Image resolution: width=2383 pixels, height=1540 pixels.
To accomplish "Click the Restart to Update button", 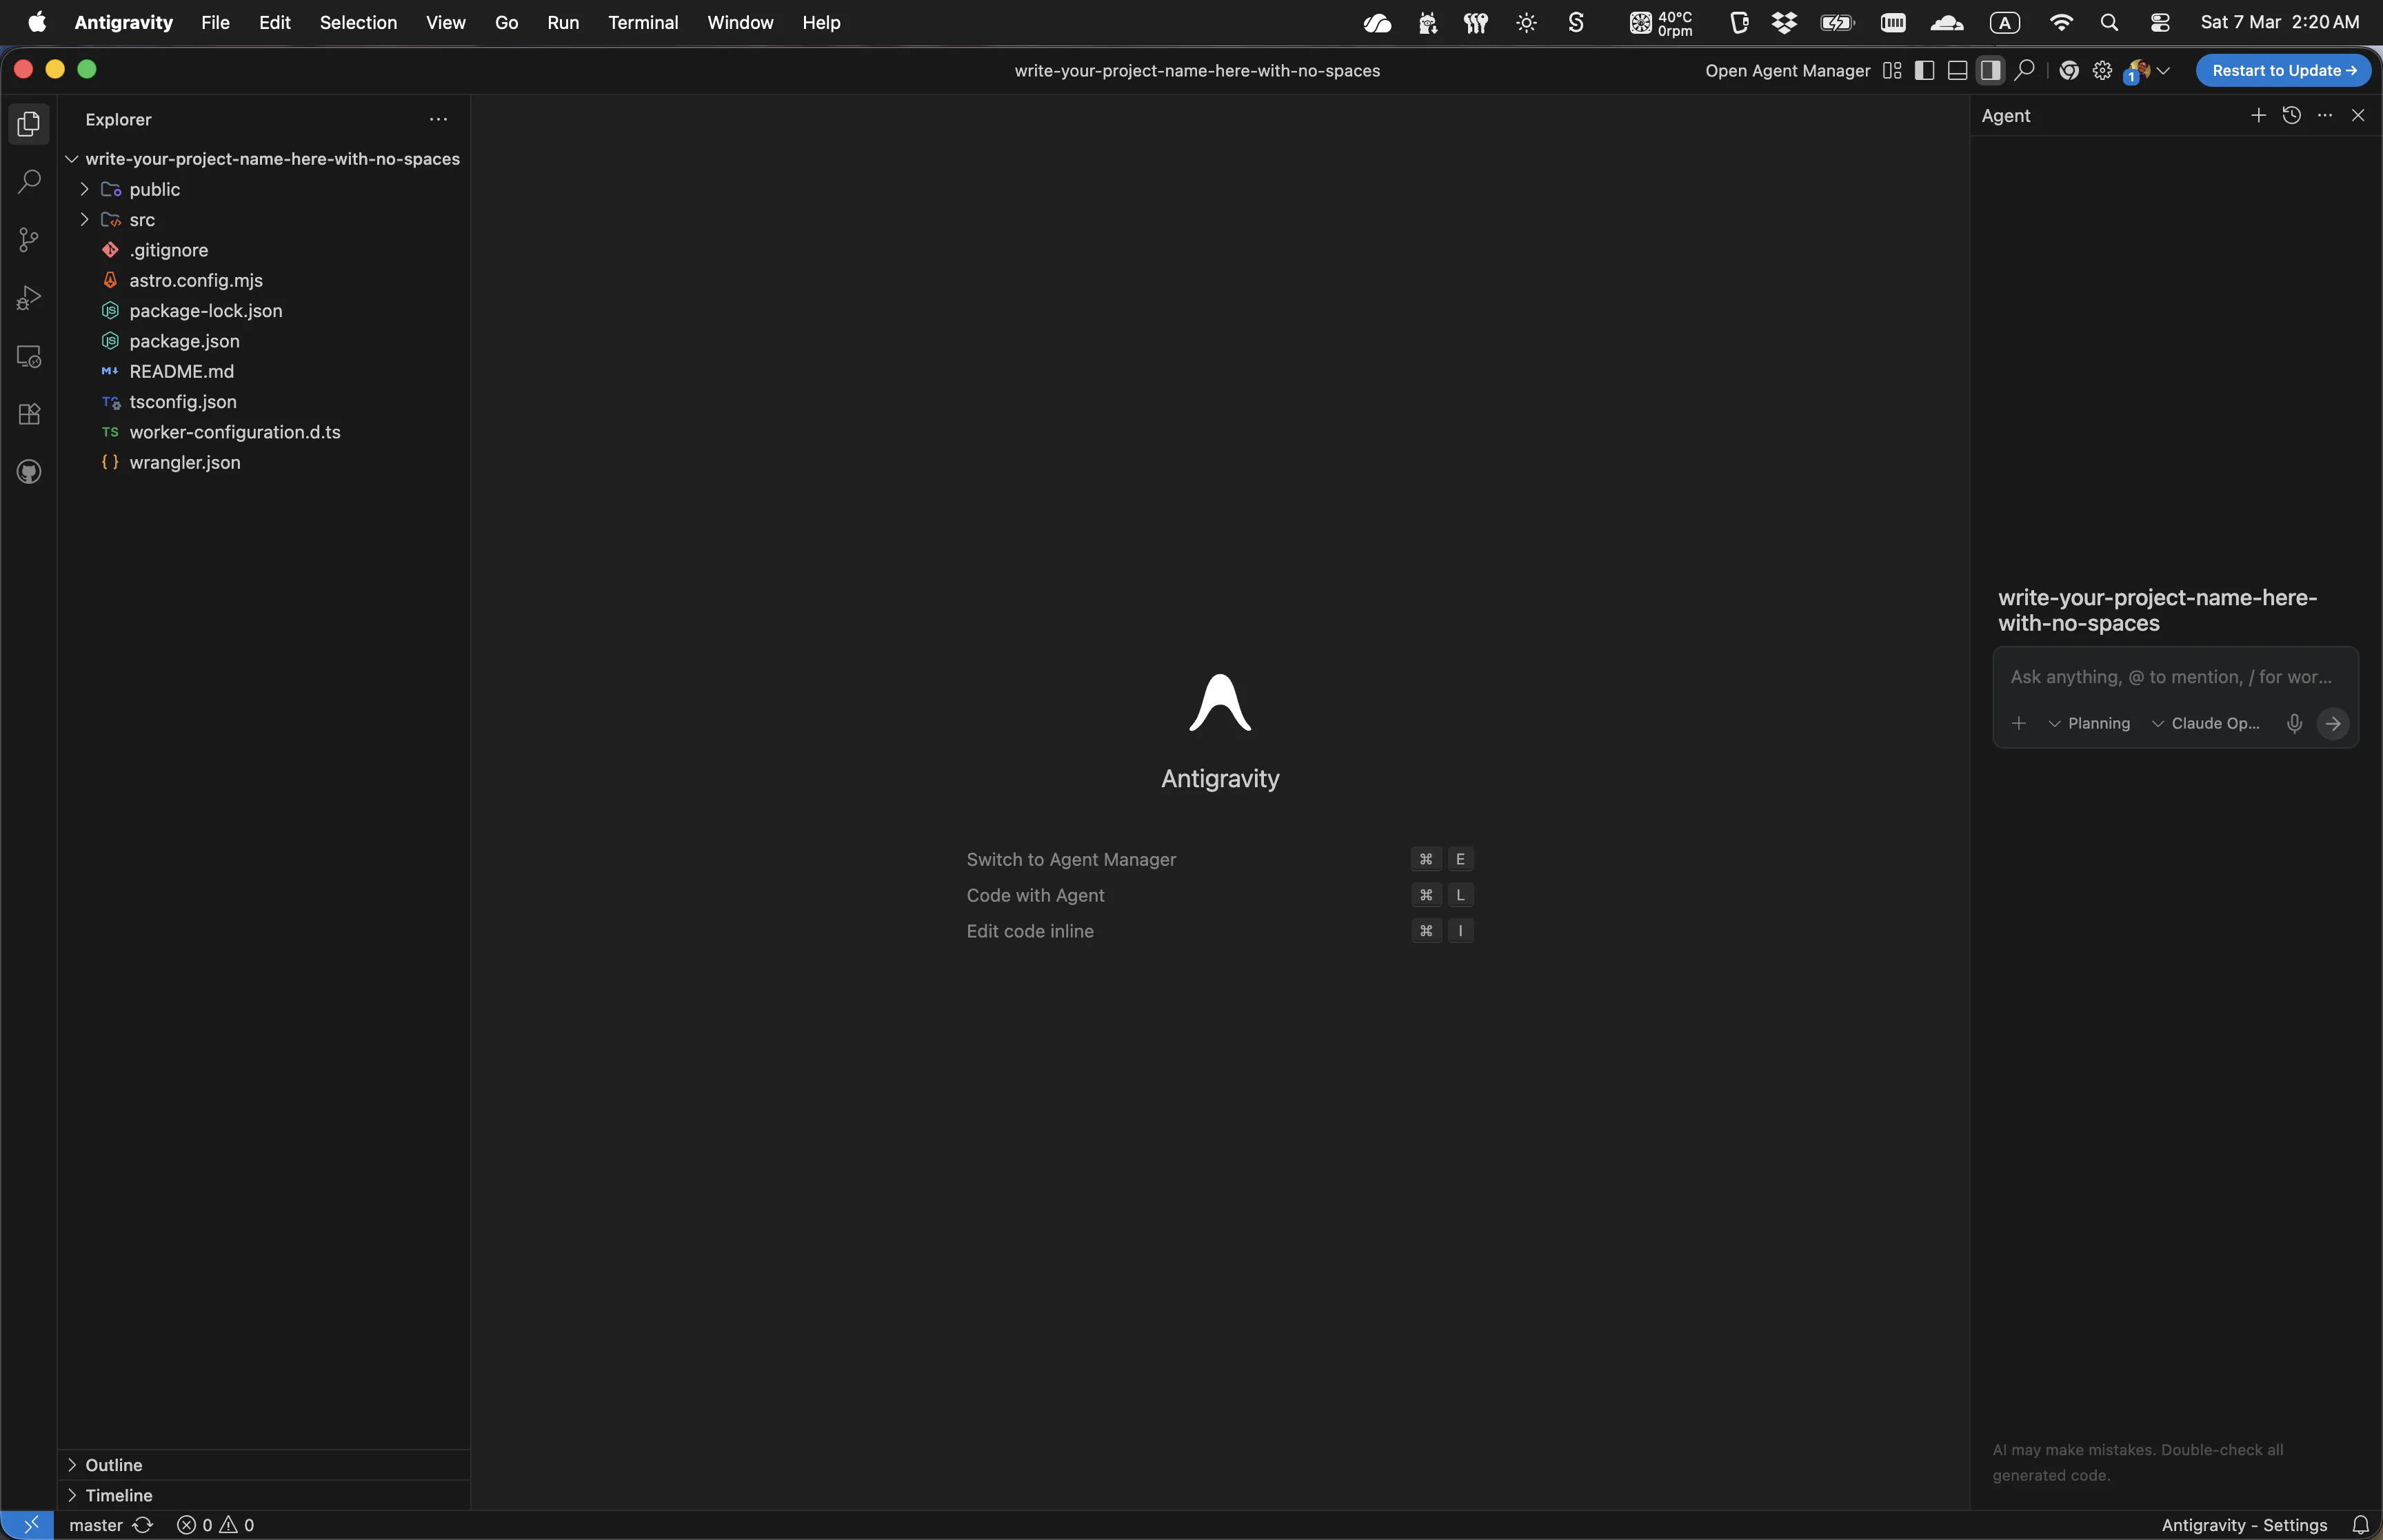I will (x=2283, y=70).
